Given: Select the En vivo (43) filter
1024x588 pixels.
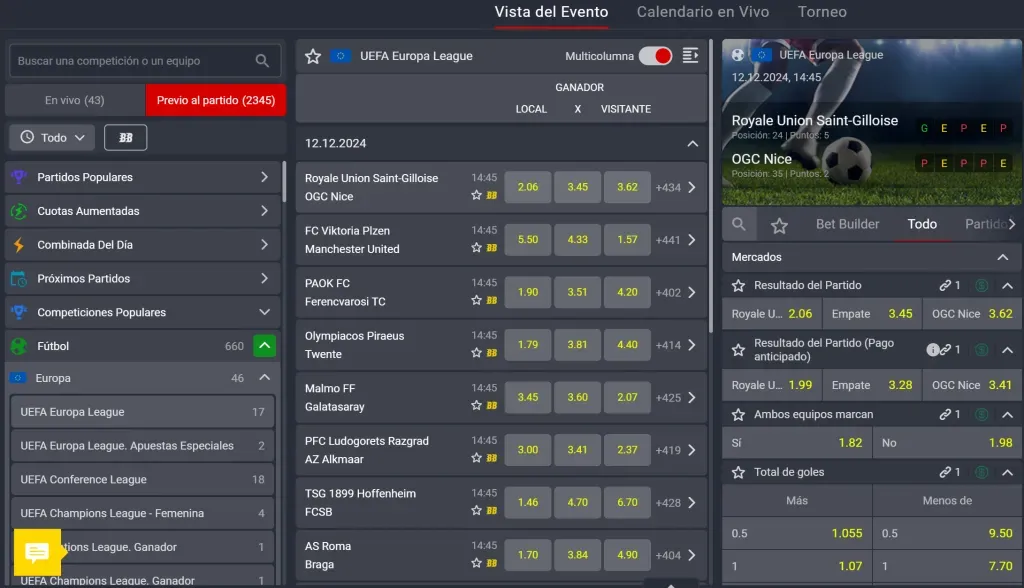Looking at the screenshot, I should coord(75,100).
